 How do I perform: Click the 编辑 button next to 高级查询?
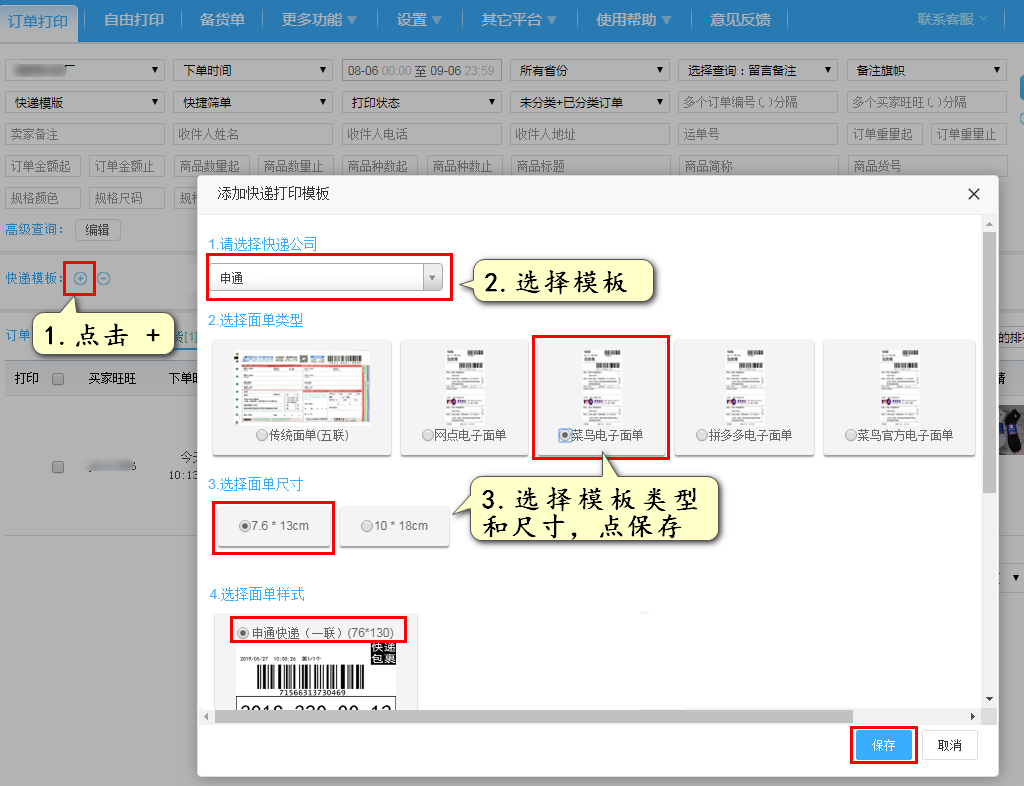[97, 230]
